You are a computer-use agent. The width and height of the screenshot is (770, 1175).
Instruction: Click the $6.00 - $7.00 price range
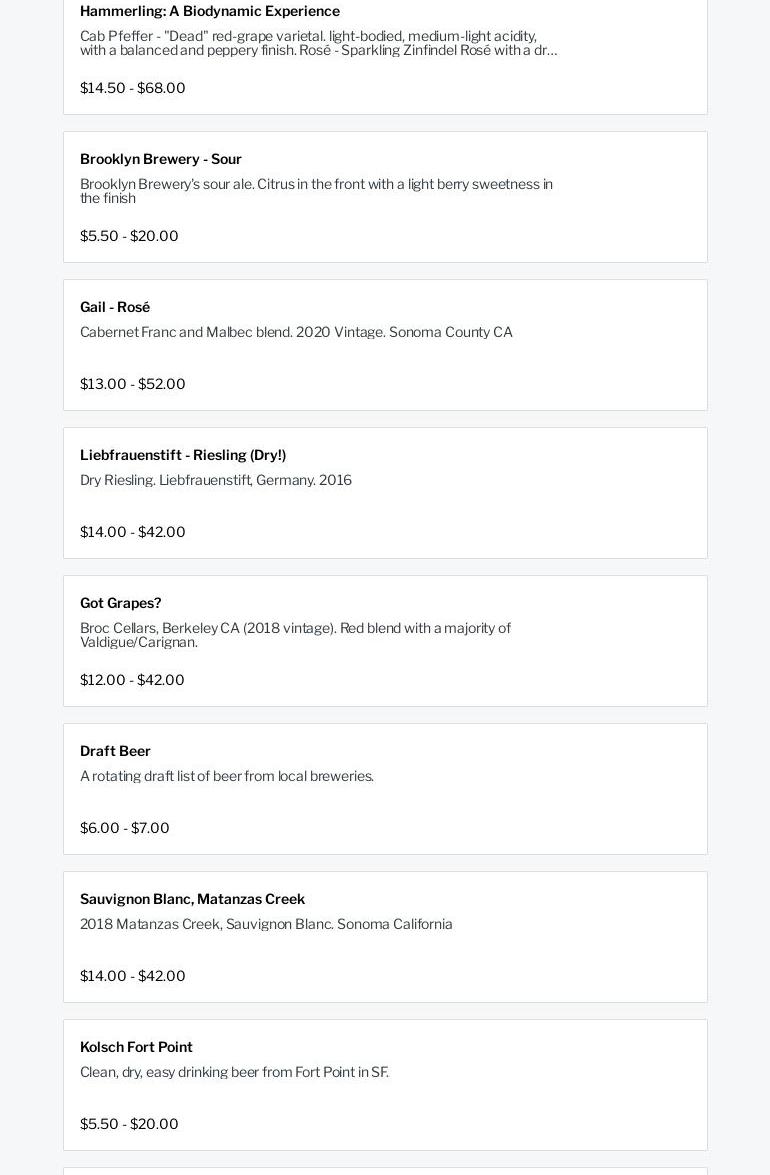125,828
